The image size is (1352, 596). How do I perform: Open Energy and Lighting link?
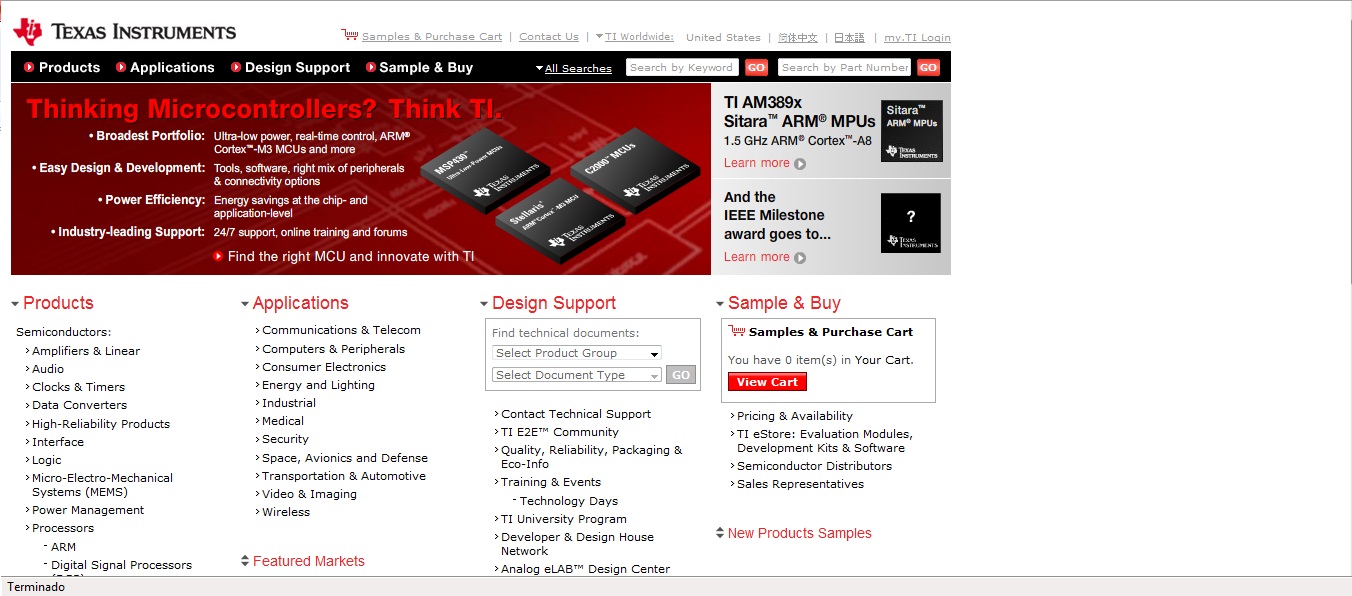point(318,385)
